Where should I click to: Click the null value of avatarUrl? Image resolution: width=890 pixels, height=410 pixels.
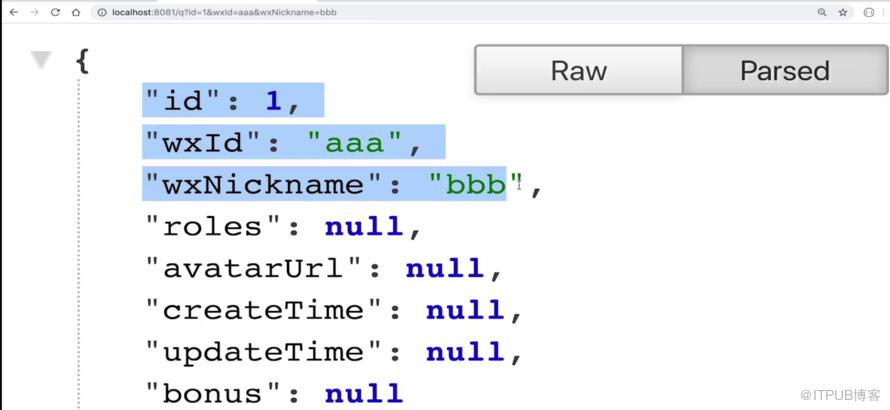(445, 269)
